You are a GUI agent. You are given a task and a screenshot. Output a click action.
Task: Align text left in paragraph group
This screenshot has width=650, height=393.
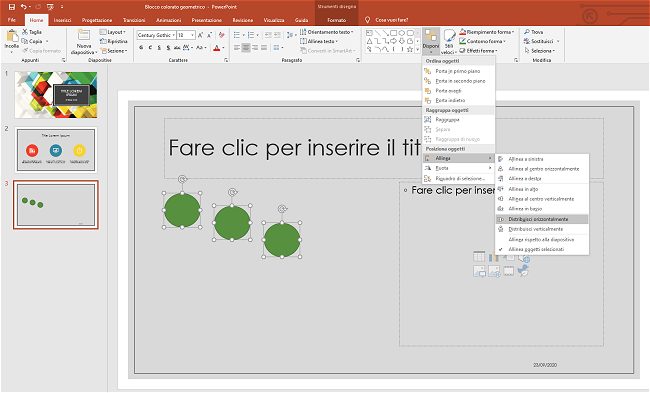click(x=237, y=48)
